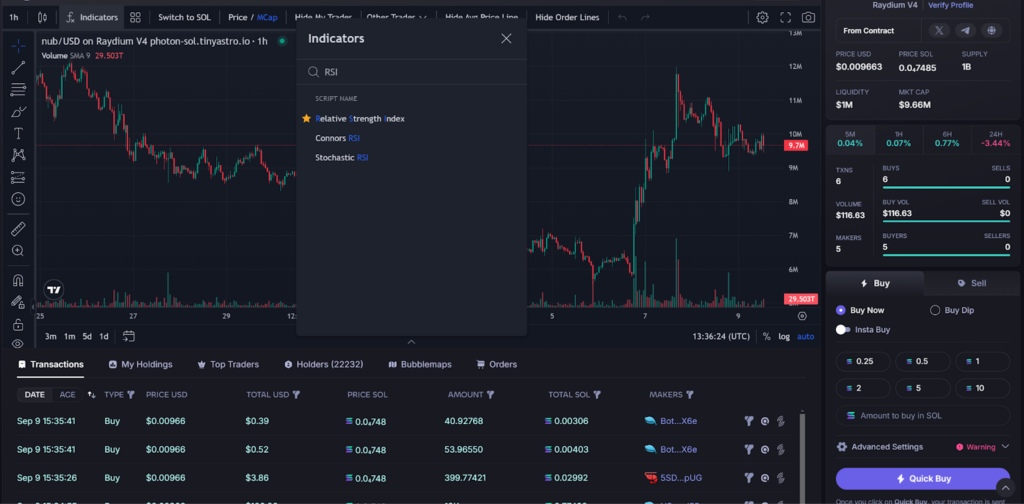Close the Indicators dialog
The image size is (1024, 504).
(506, 38)
